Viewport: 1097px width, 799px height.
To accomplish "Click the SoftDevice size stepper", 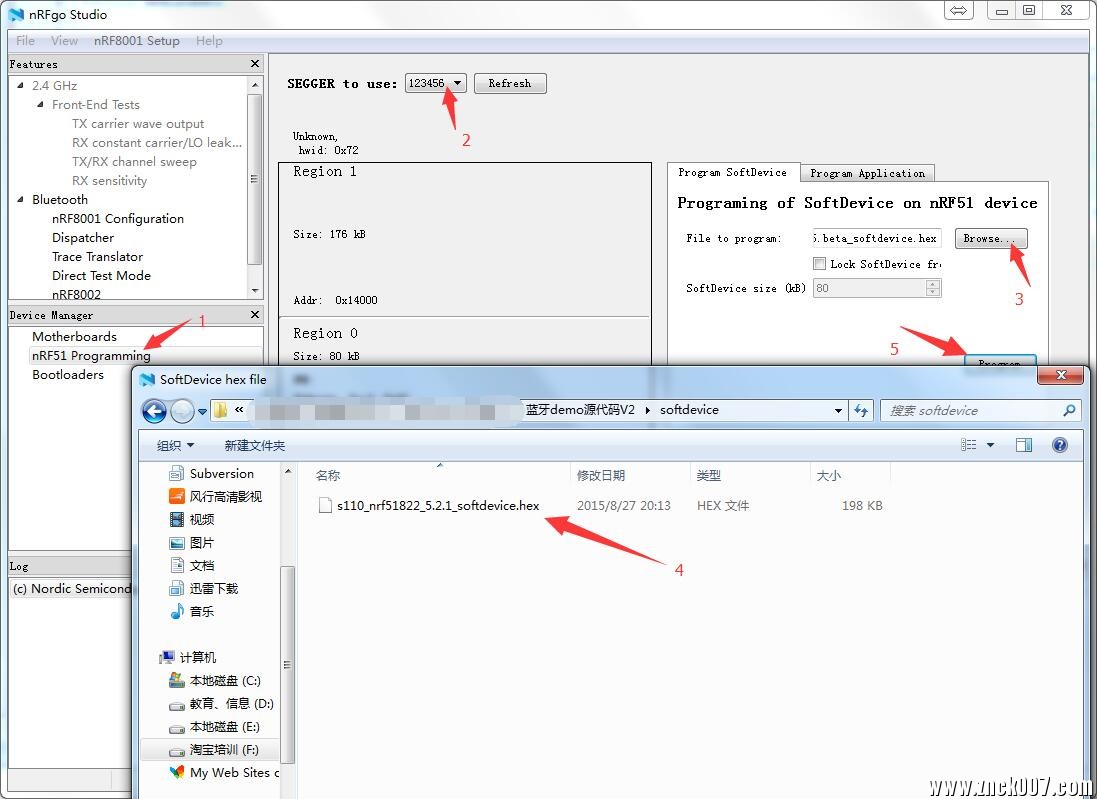I will 933,288.
